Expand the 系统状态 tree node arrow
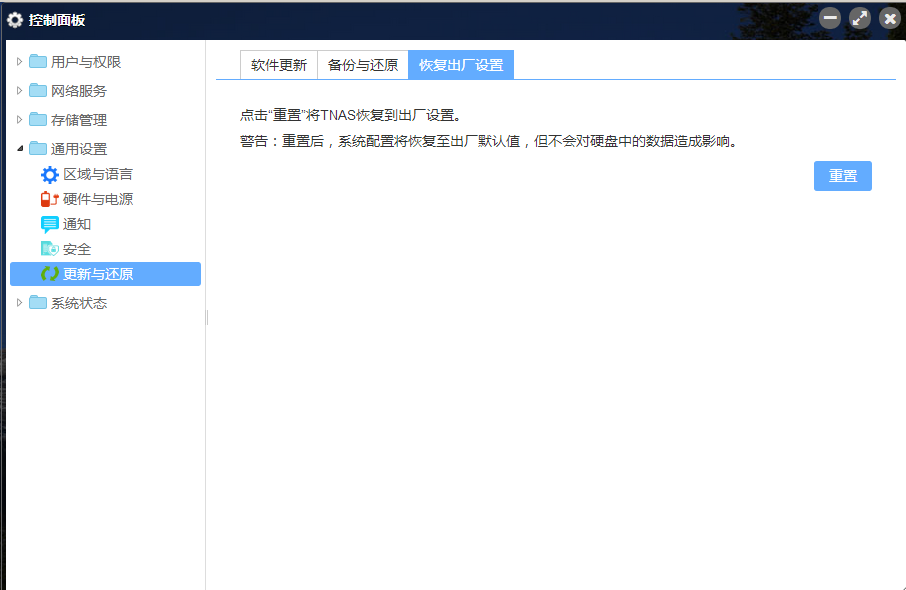 (x=19, y=303)
